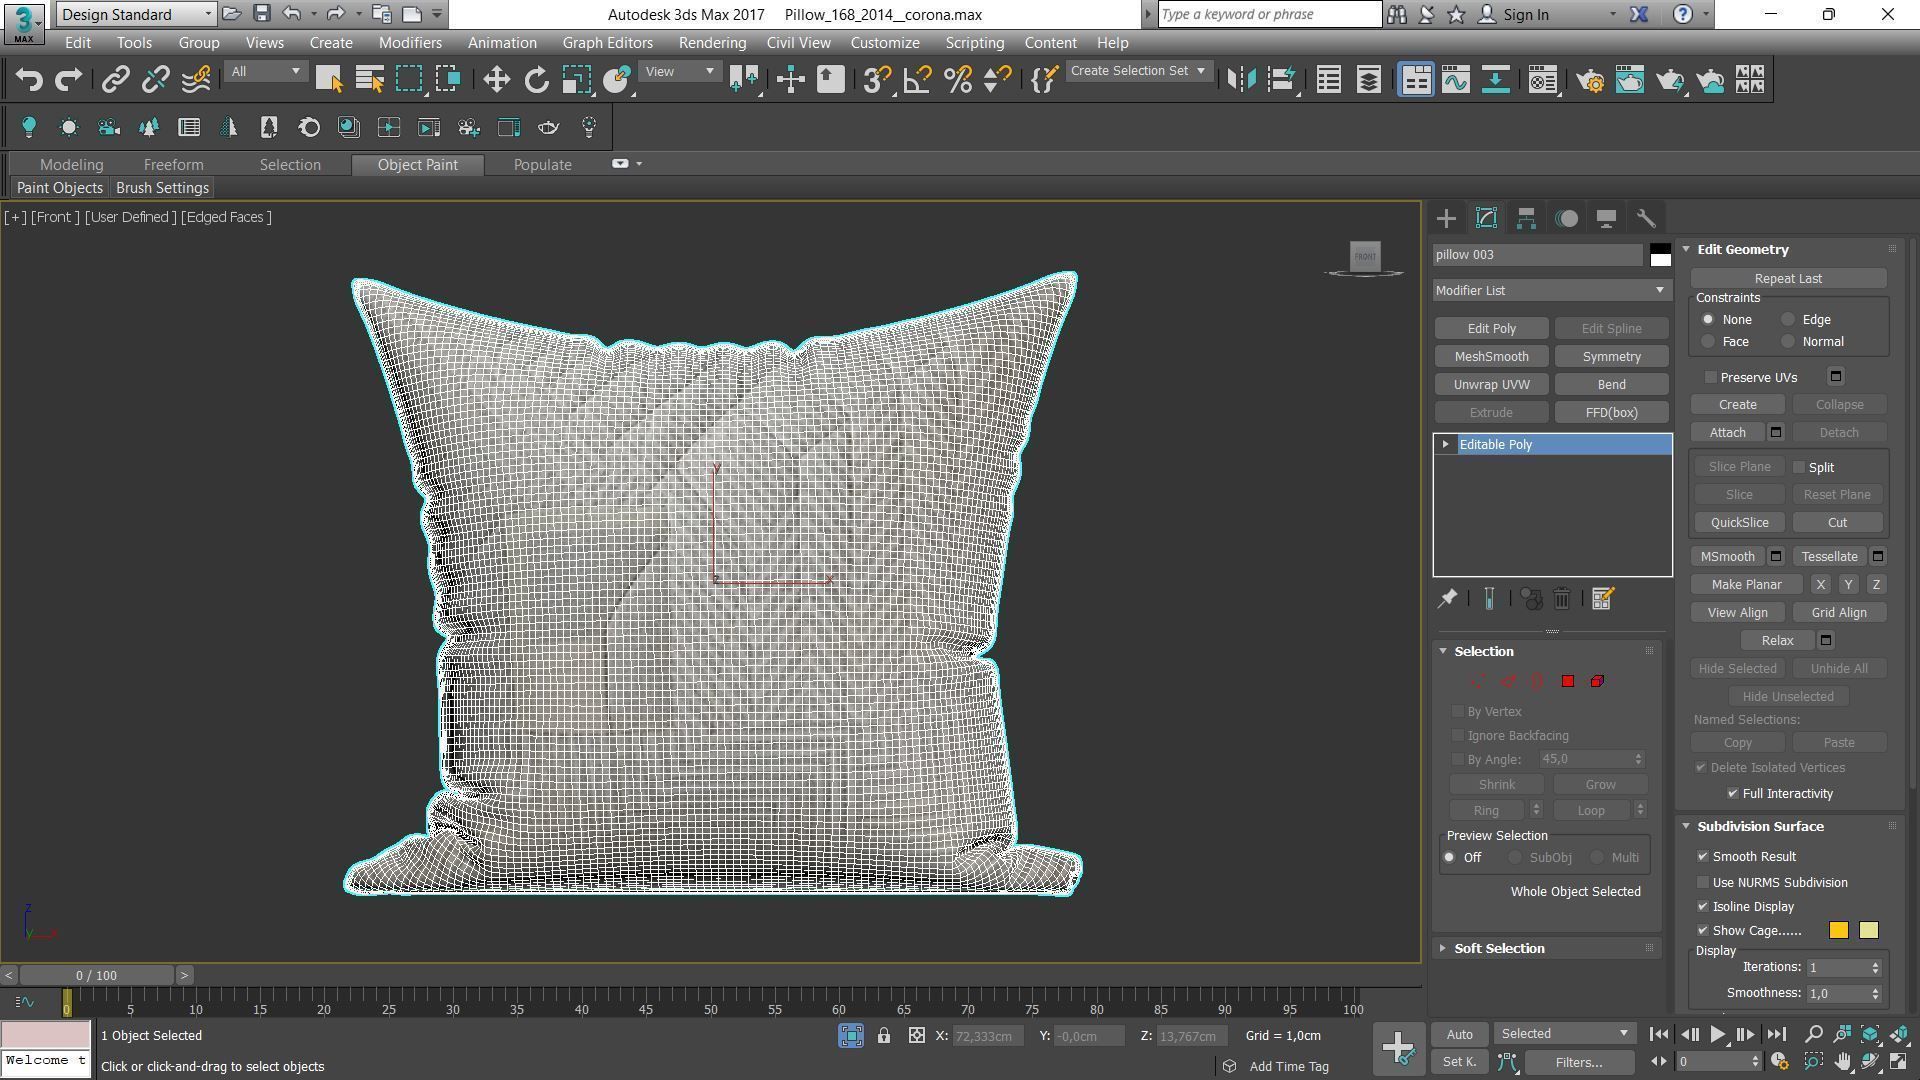This screenshot has width=1920, height=1080.
Task: Click the Undo arrow in main toolbar
Action: (29, 80)
